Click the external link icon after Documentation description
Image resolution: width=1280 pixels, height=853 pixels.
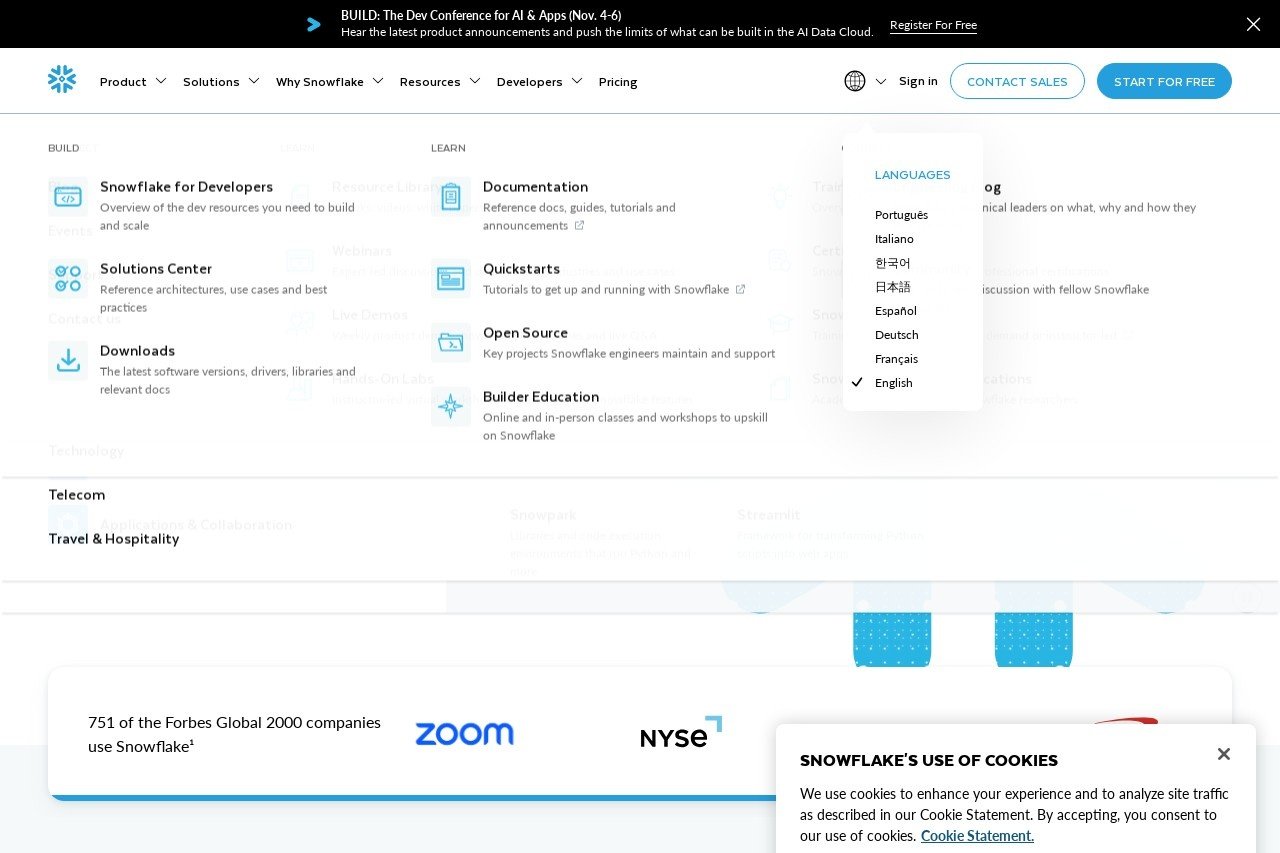coord(579,226)
